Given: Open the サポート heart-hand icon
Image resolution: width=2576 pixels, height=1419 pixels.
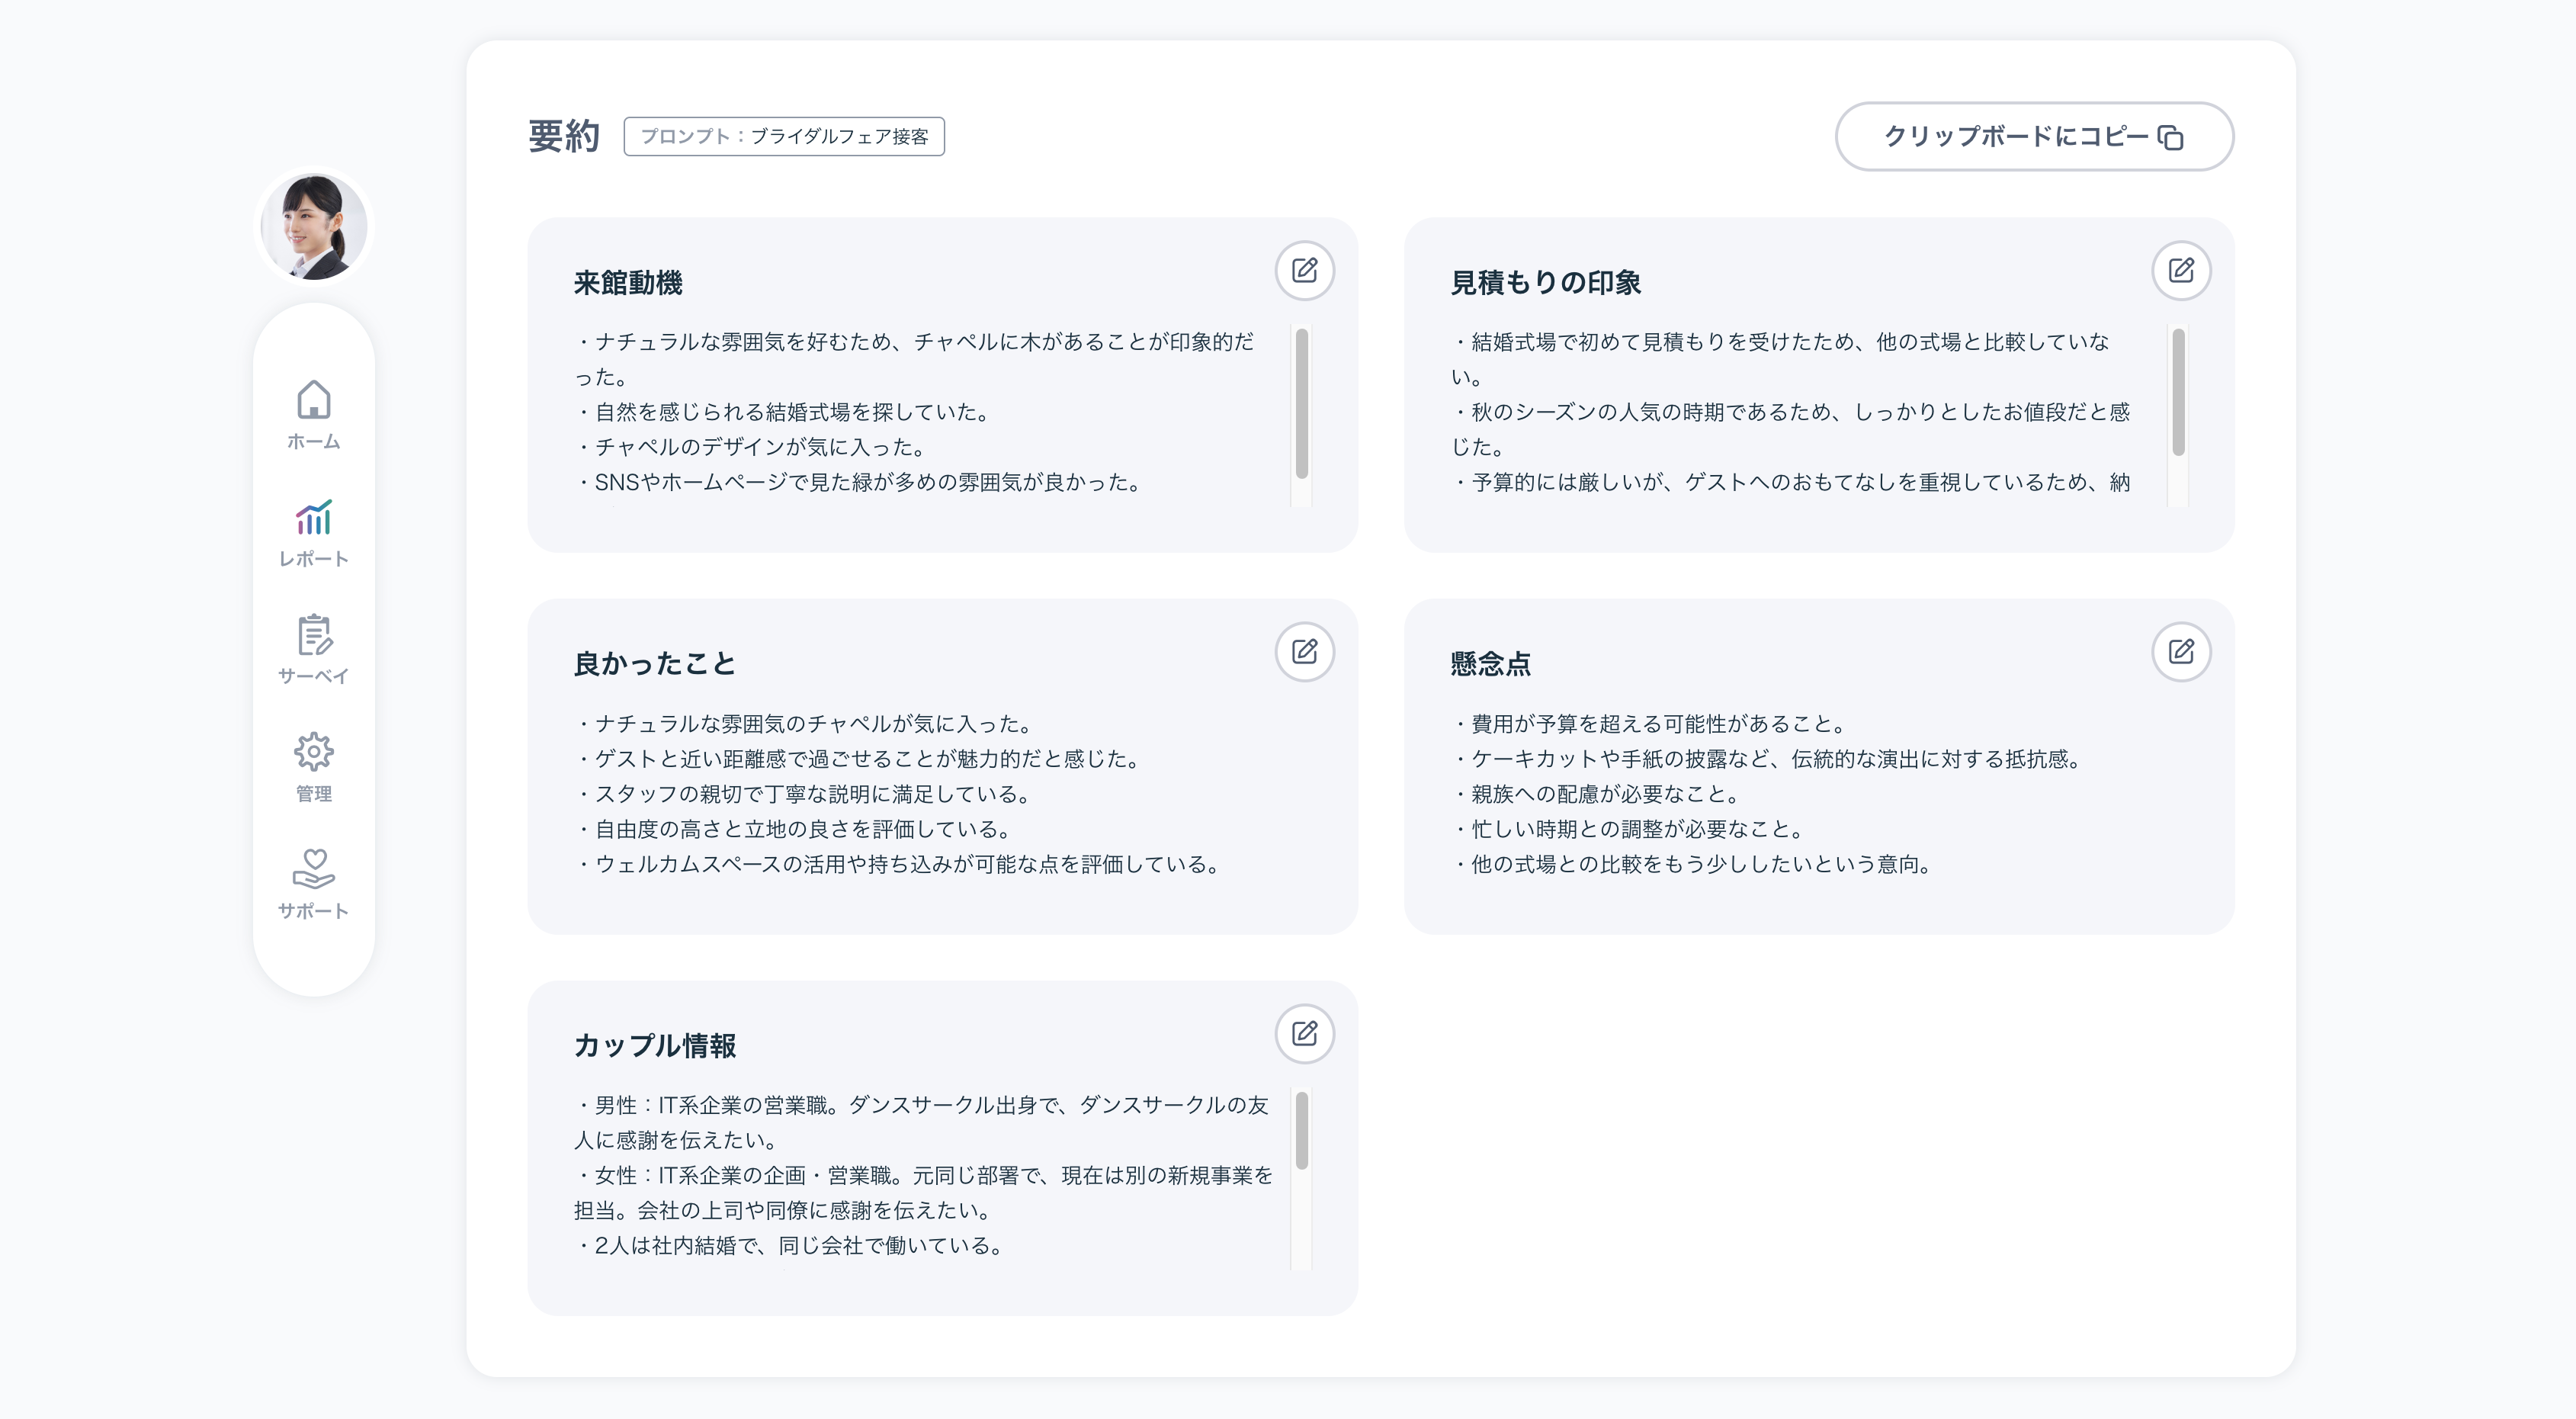Looking at the screenshot, I should click(x=313, y=869).
